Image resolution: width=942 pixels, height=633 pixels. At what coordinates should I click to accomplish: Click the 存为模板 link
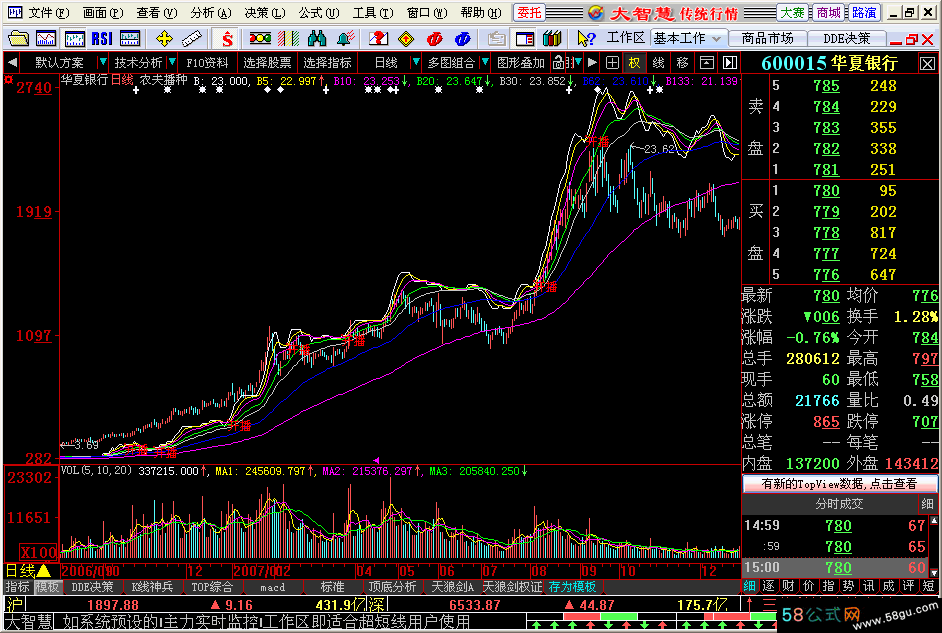tap(573, 587)
